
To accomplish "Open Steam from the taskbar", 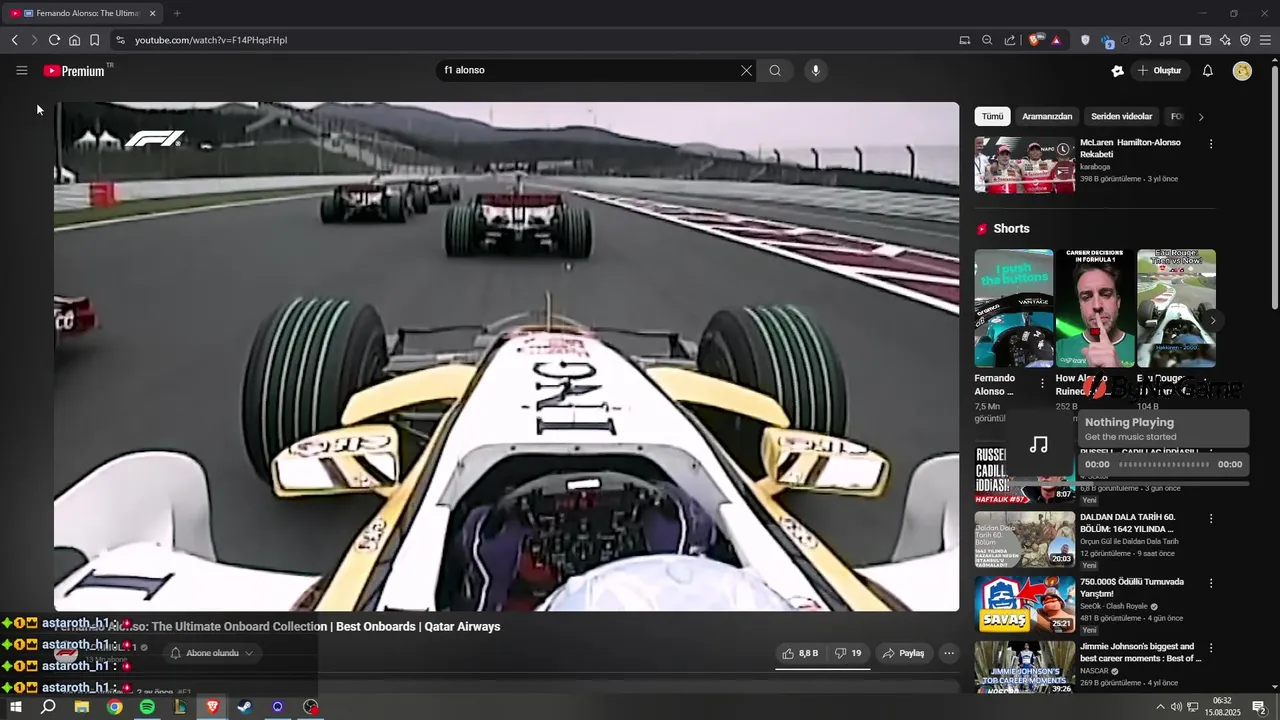I will coord(244,707).
